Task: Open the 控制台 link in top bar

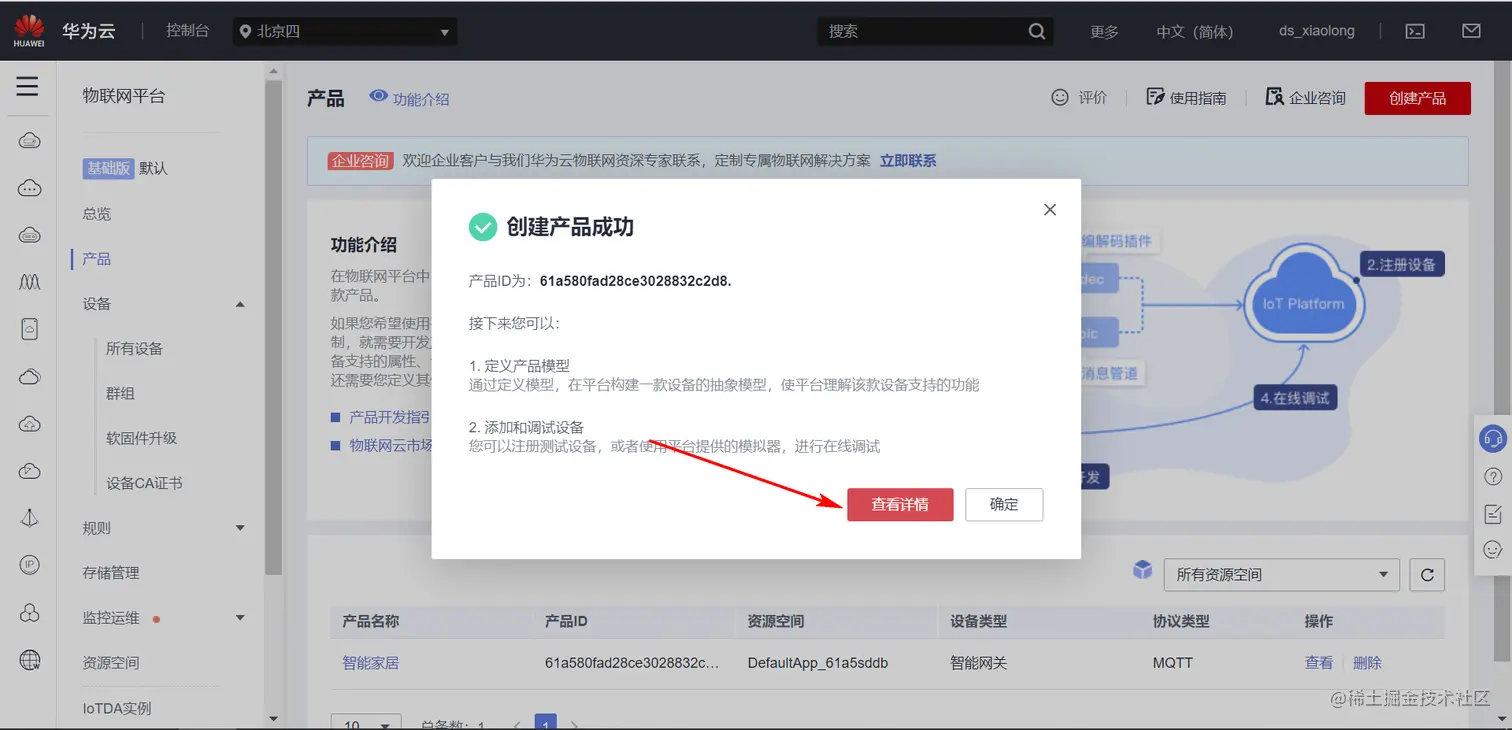Action: click(188, 31)
